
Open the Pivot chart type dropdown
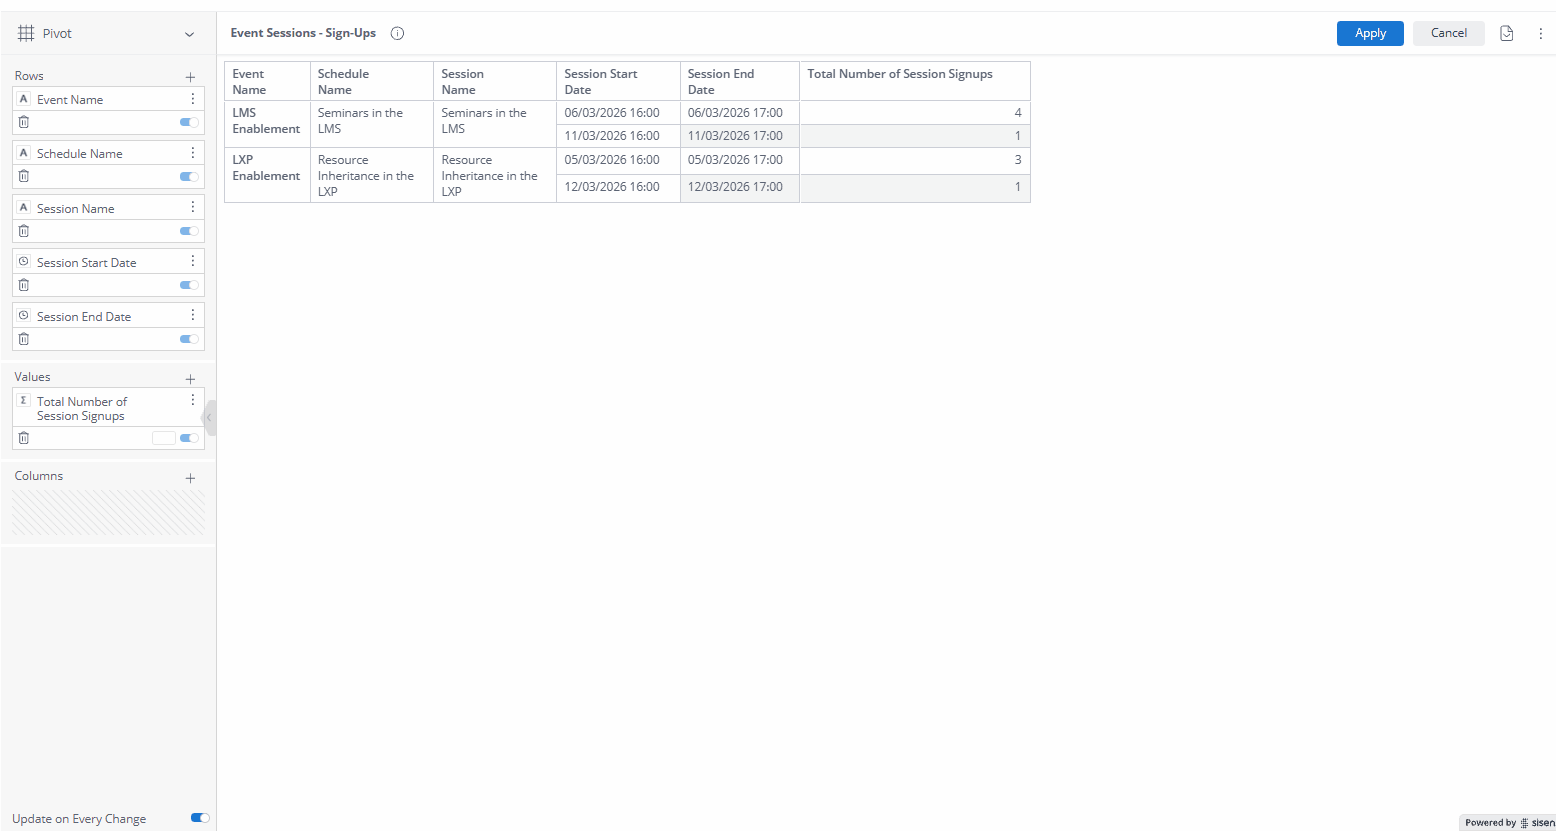point(190,33)
